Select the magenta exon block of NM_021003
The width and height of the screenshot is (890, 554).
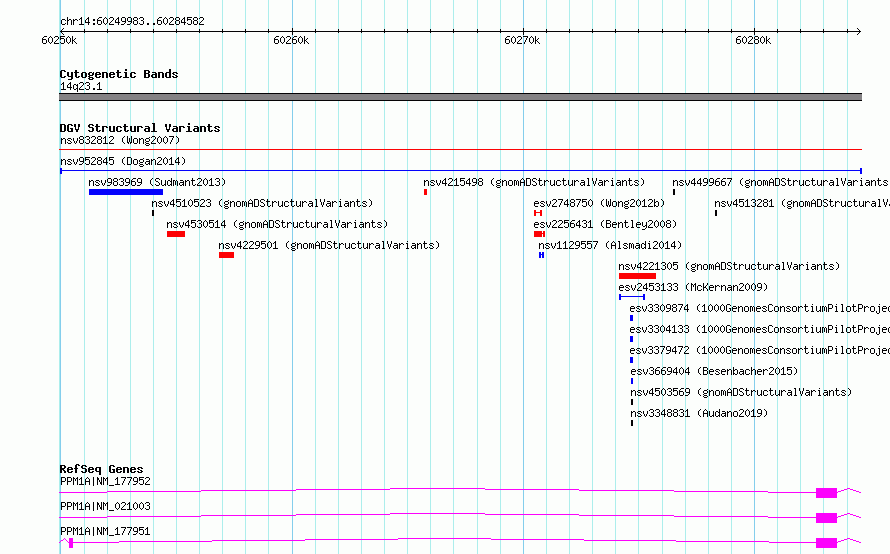coord(826,518)
